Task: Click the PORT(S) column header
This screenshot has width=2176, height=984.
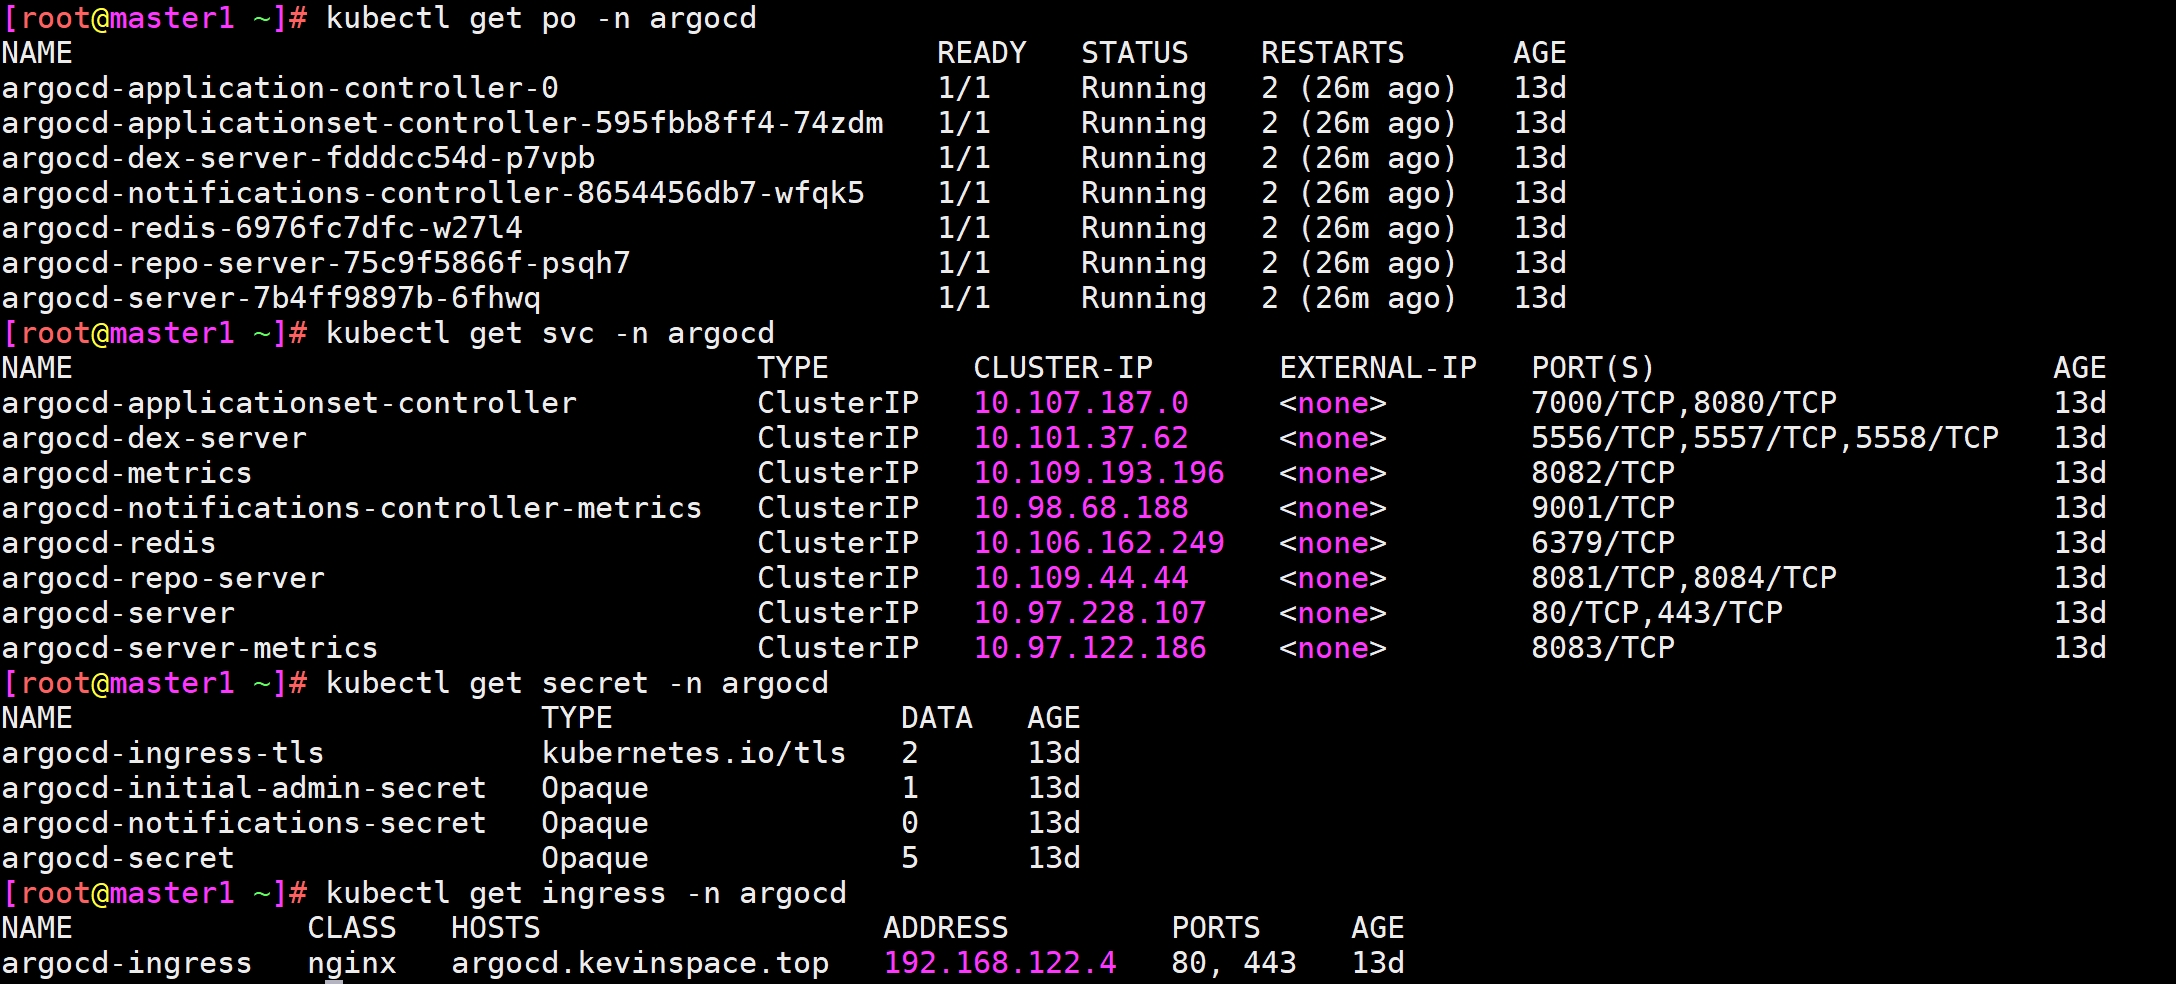Action: pyautogui.click(x=1593, y=369)
